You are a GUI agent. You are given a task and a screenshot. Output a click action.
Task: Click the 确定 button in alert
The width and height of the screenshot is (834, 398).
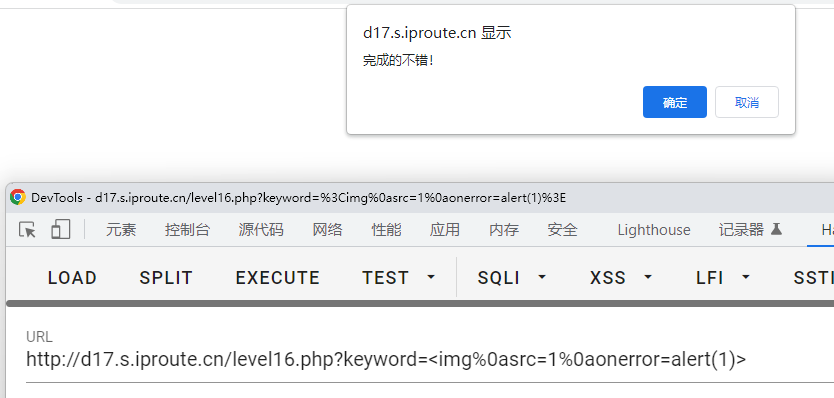click(674, 102)
